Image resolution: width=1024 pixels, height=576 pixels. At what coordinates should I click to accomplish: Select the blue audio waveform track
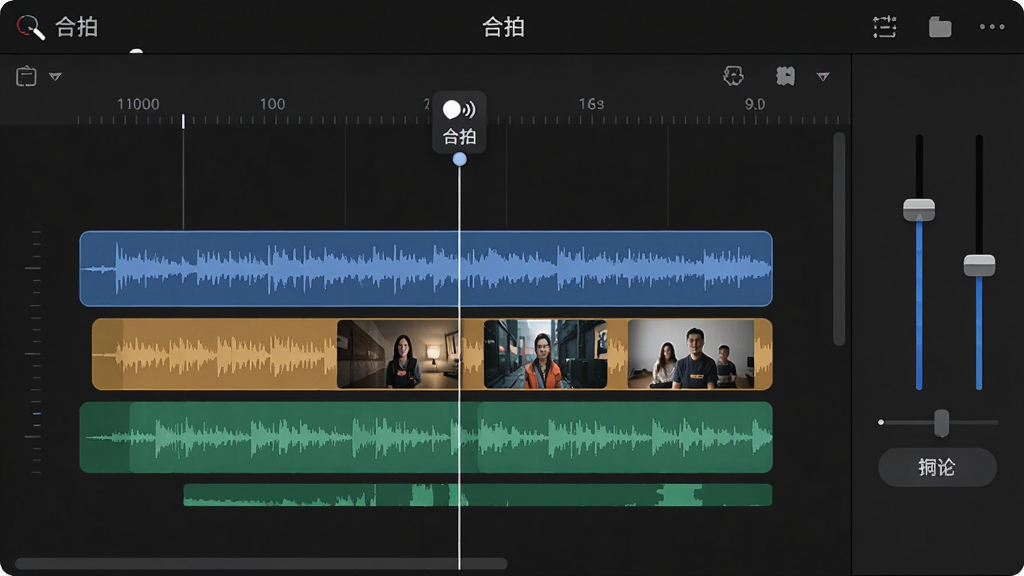[426, 268]
